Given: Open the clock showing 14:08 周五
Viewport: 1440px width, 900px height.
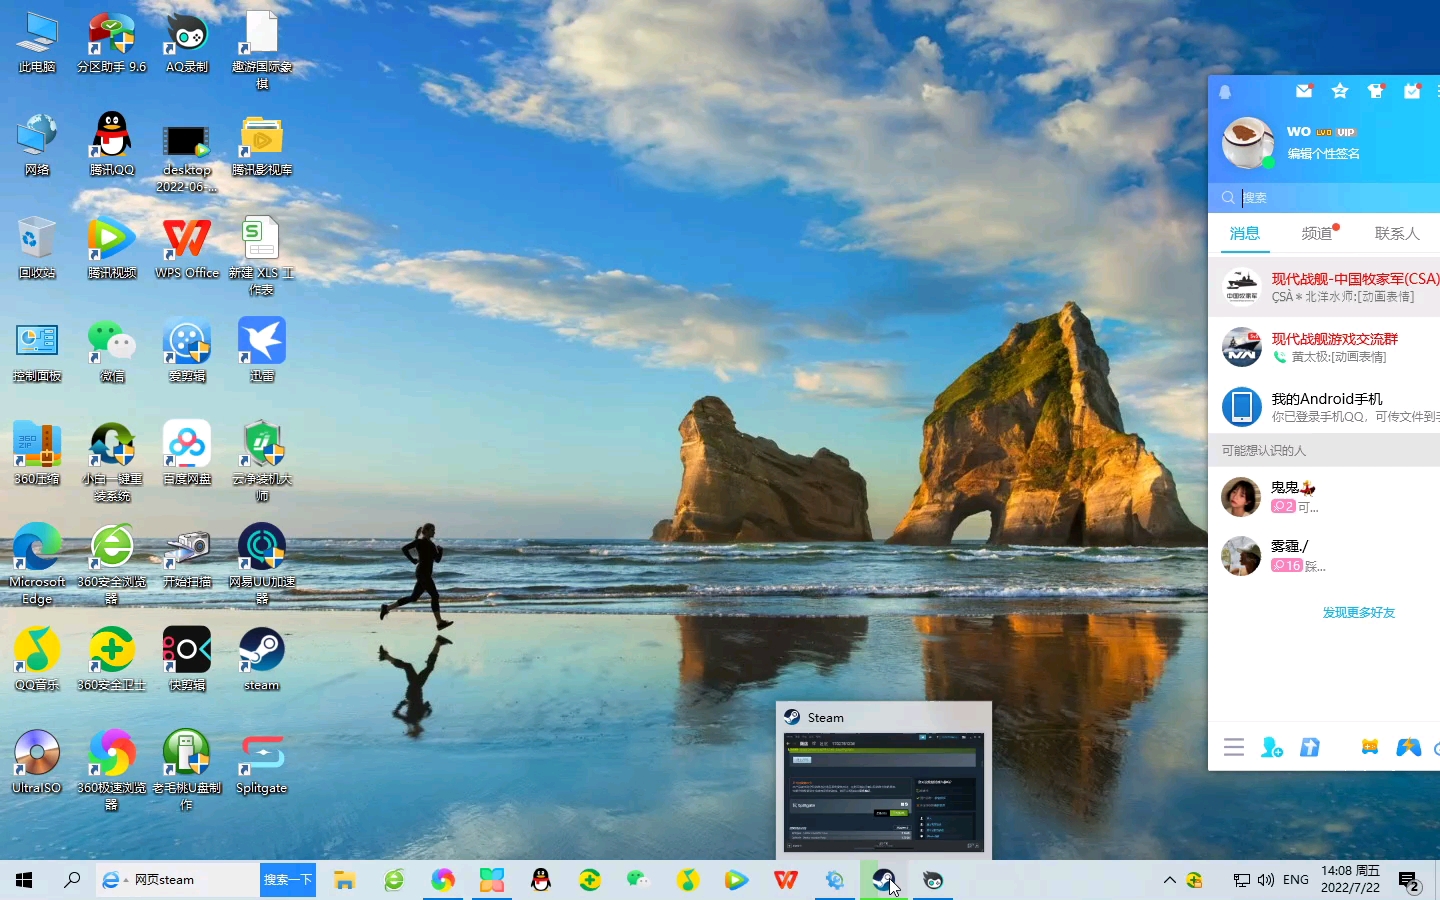Looking at the screenshot, I should tap(1350, 880).
